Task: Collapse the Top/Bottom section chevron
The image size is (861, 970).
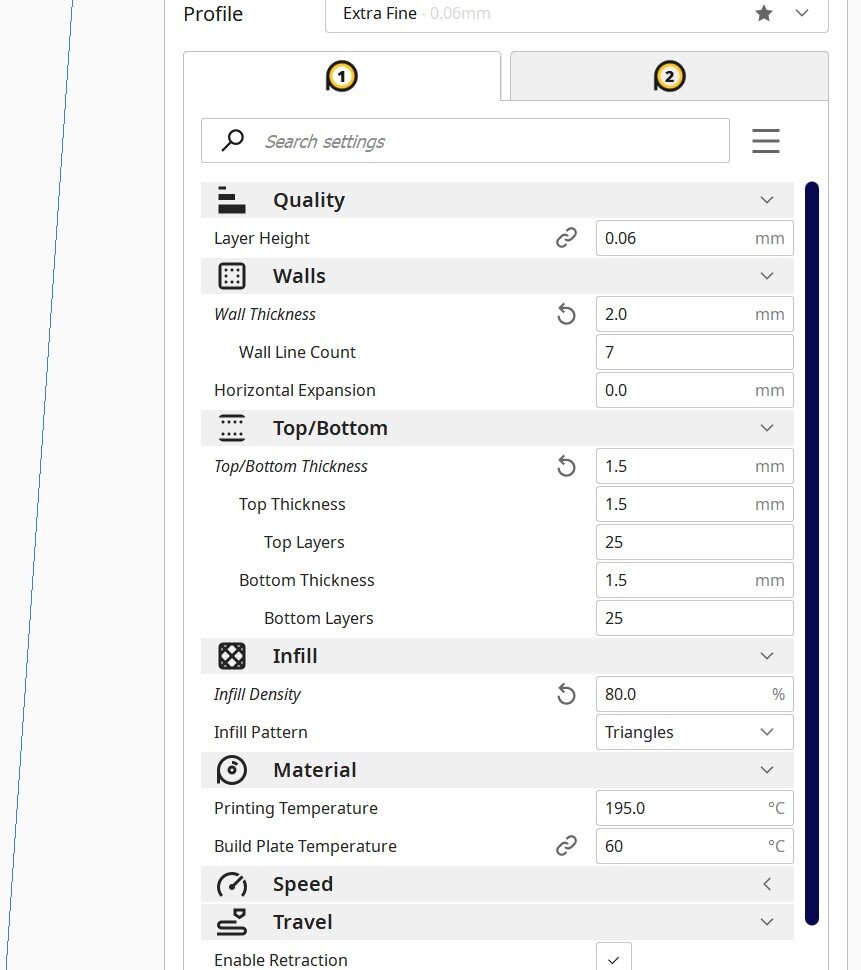Action: [x=767, y=428]
